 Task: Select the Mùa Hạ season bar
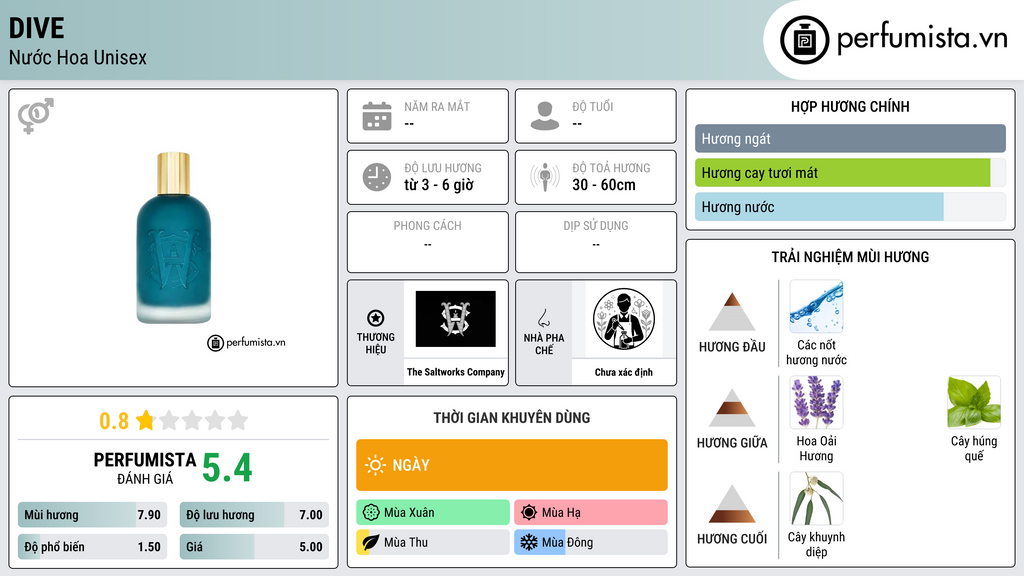point(591,513)
